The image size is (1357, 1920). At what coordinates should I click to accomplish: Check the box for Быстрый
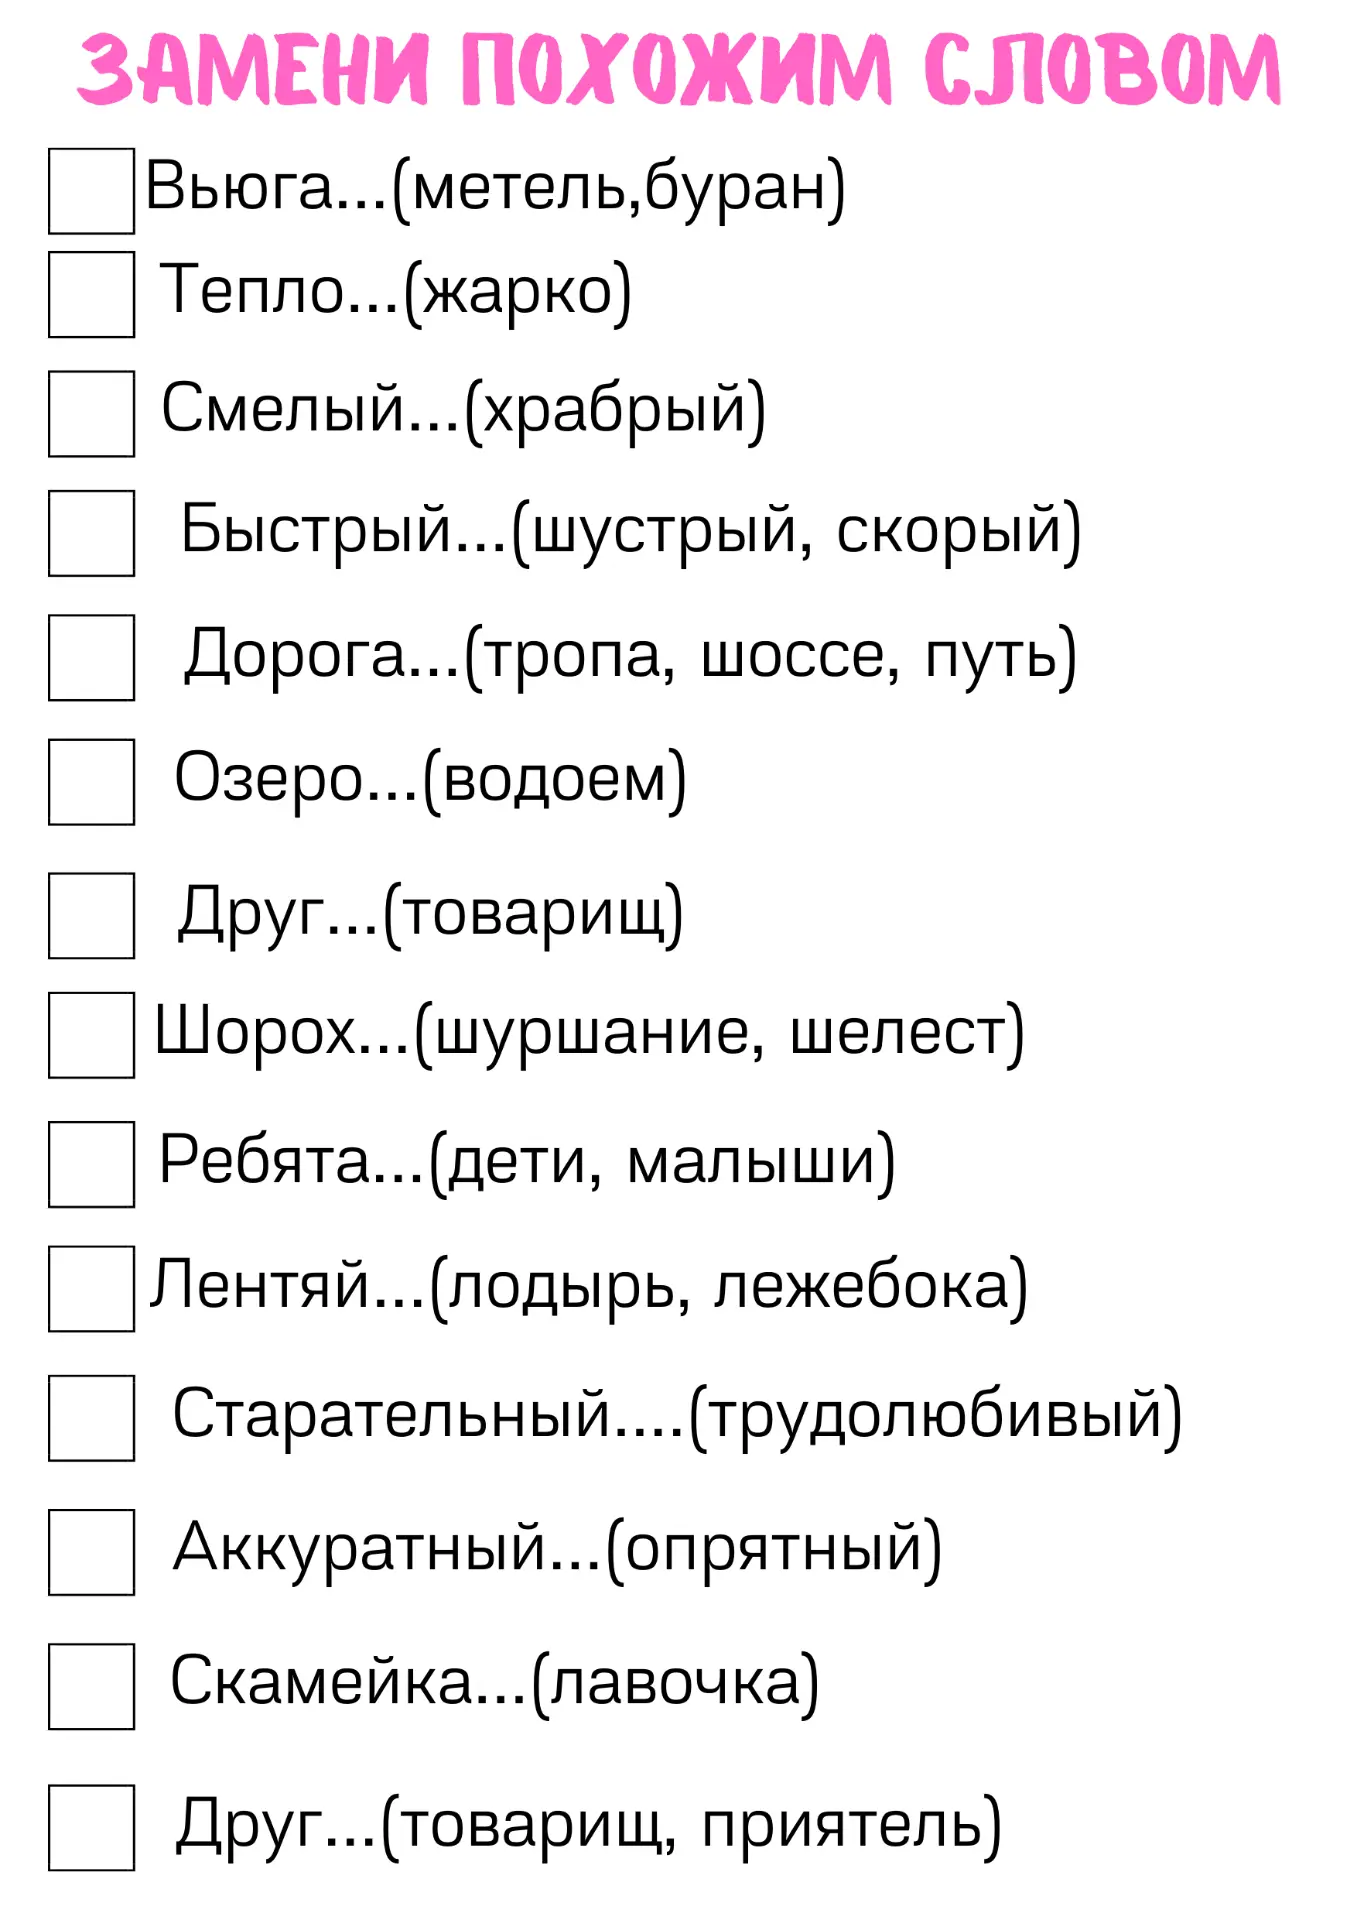pyautogui.click(x=91, y=533)
